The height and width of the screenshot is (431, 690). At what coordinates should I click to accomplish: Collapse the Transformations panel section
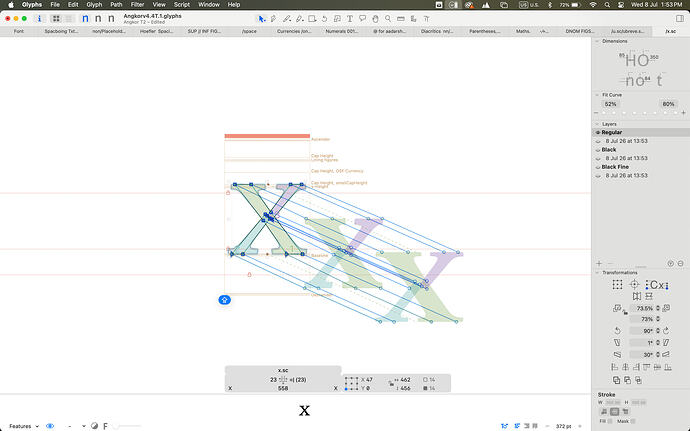(597, 273)
